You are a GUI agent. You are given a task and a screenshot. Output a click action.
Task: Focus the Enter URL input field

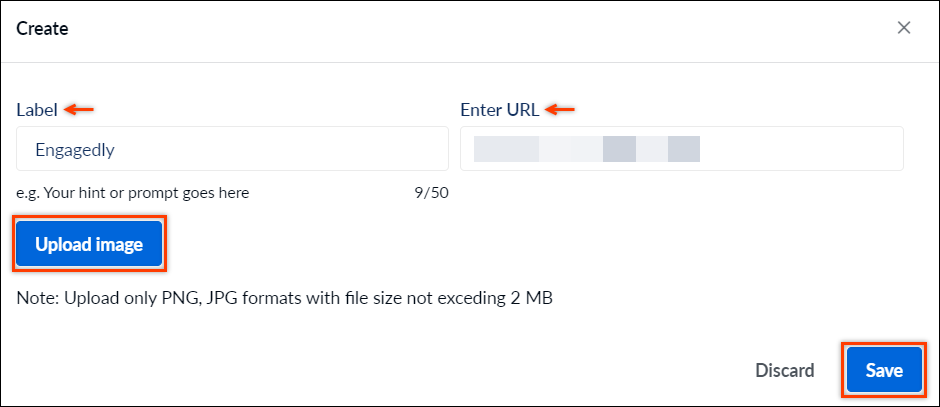click(682, 149)
